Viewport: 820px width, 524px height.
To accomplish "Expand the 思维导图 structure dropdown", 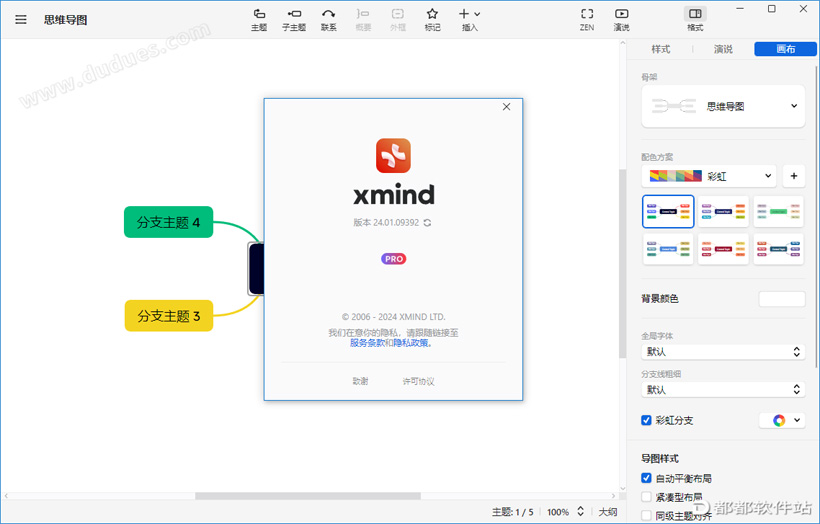I will click(x=723, y=106).
